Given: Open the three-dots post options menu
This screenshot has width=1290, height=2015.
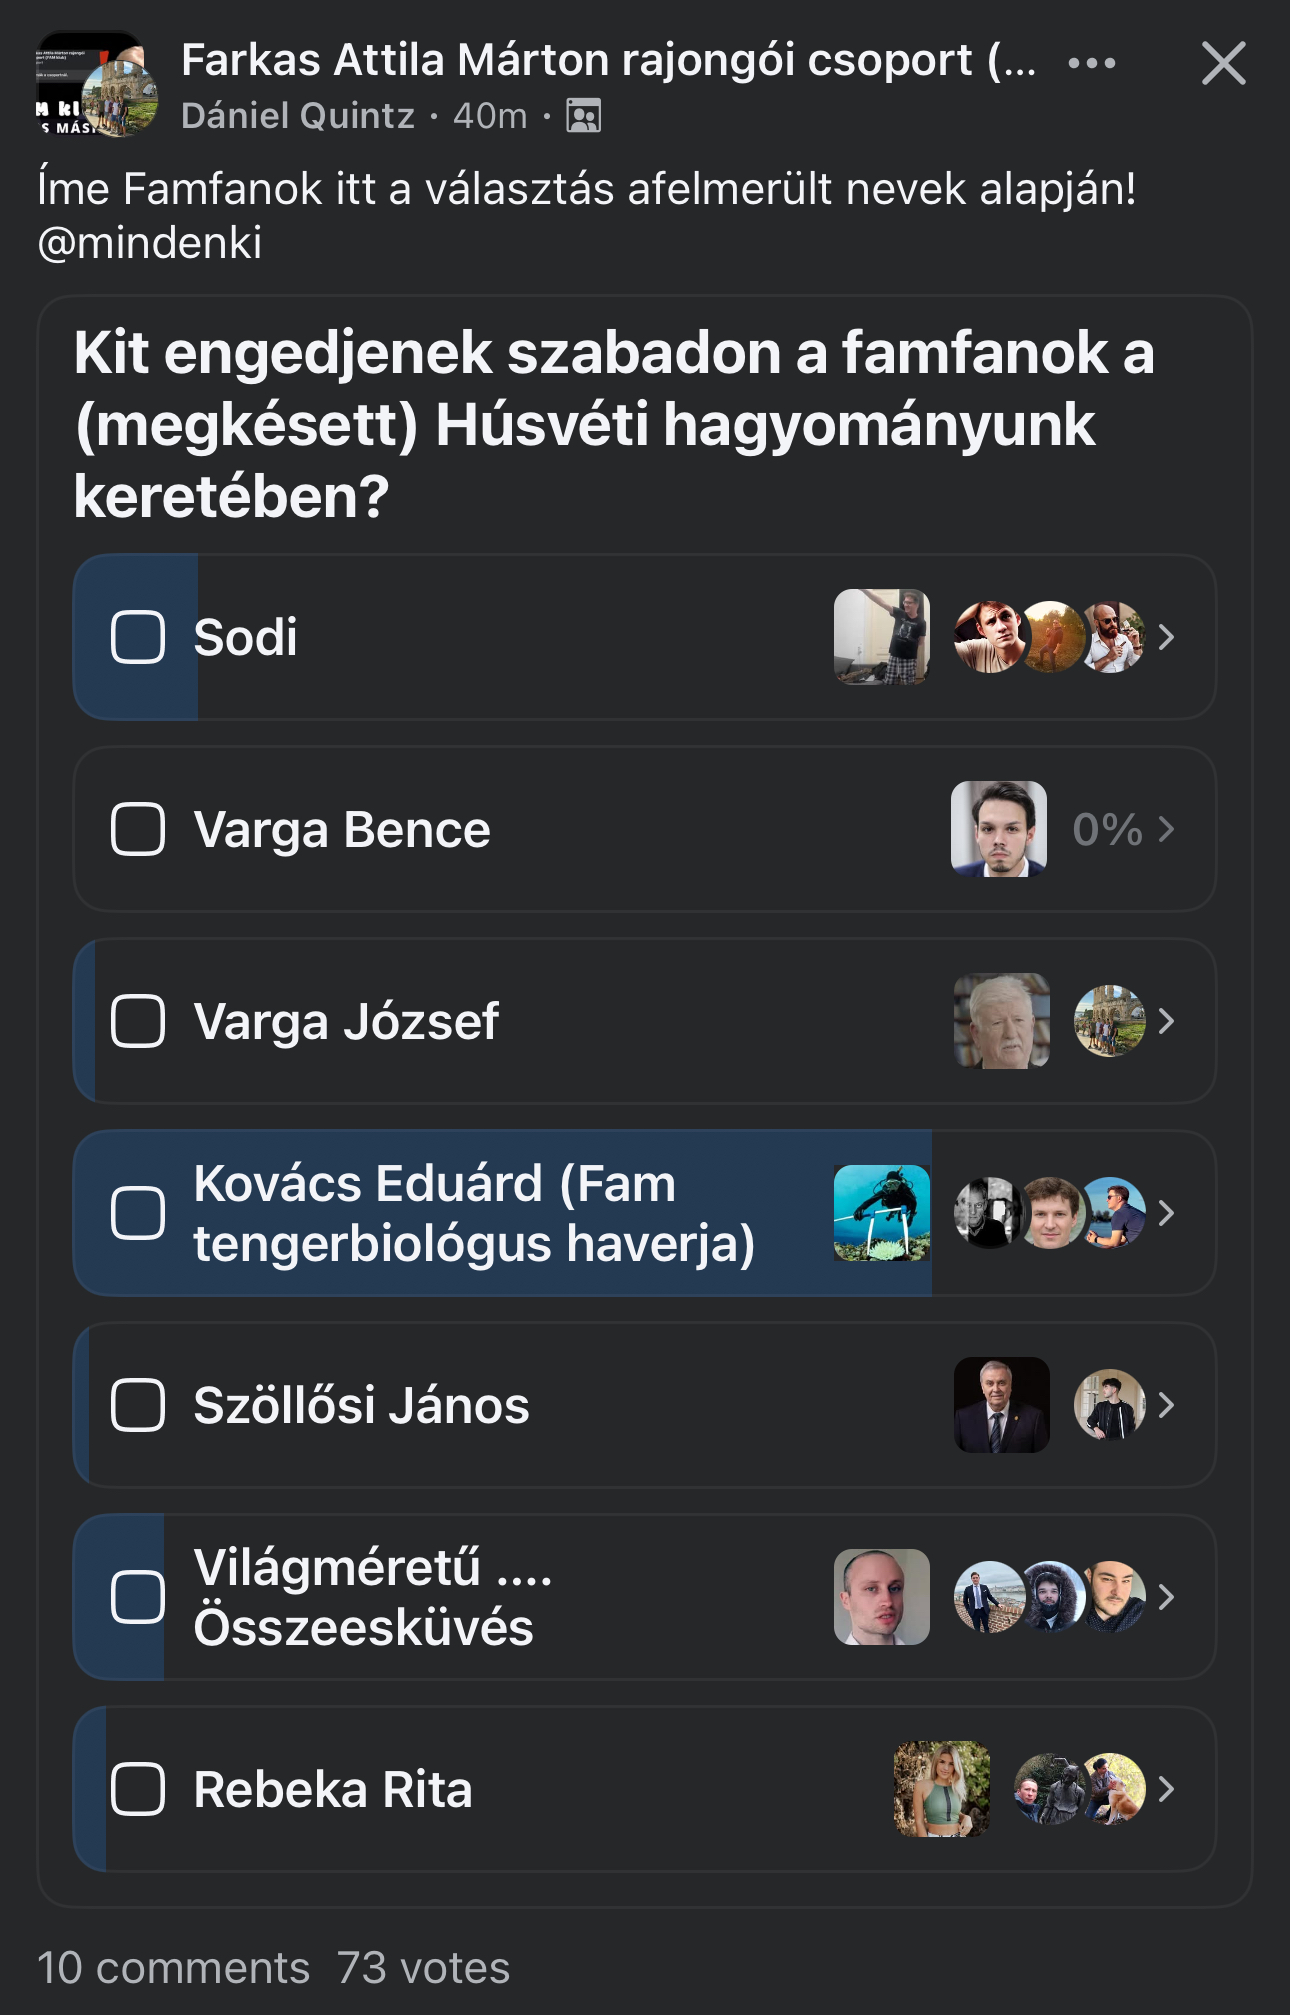Looking at the screenshot, I should (1091, 63).
